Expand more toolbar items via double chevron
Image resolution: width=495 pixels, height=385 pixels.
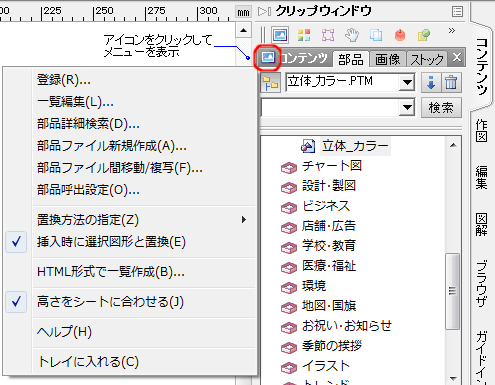pyautogui.click(x=452, y=31)
